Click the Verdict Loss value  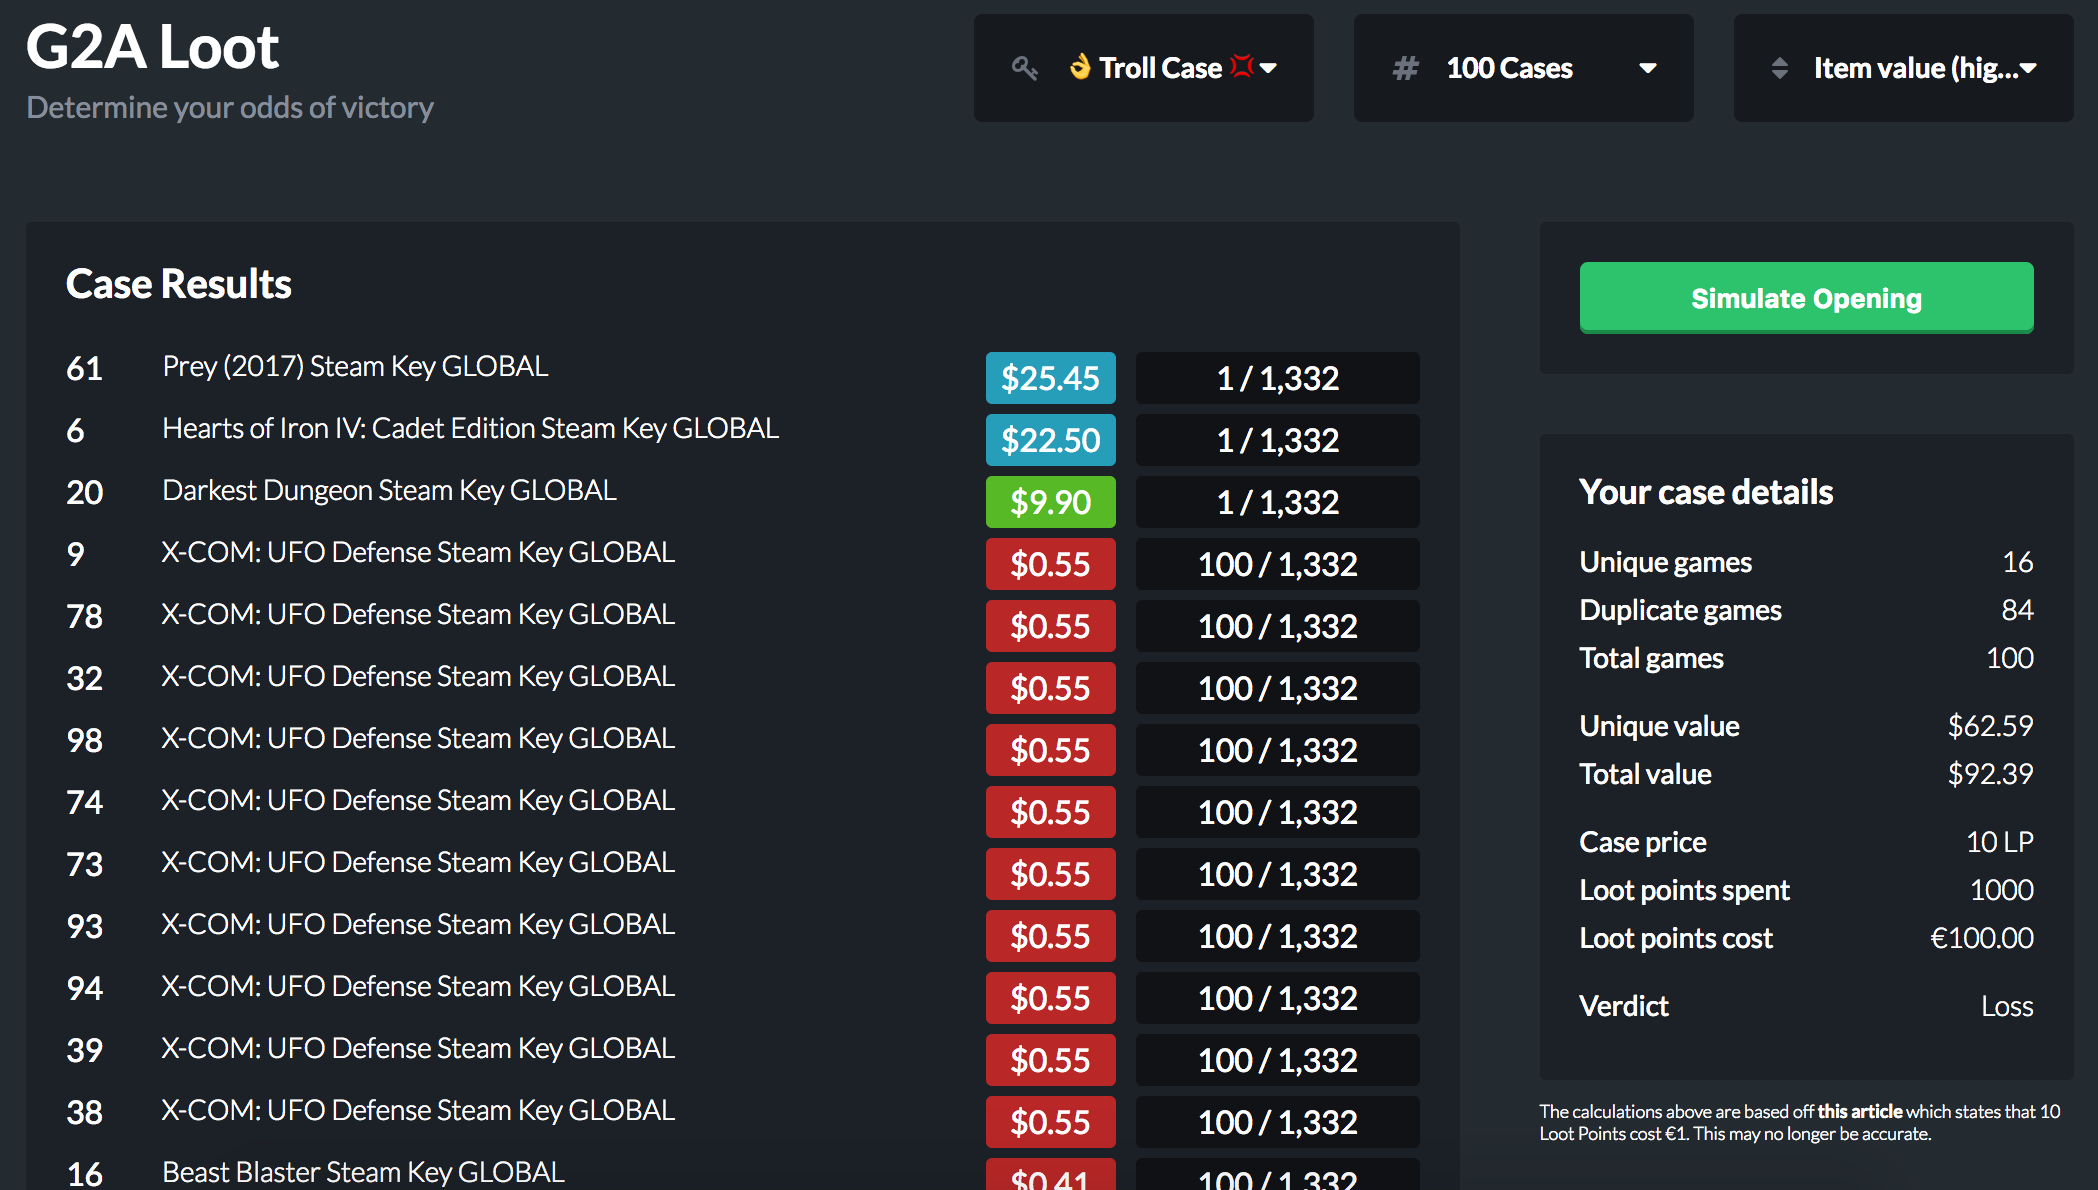(x=2007, y=1006)
